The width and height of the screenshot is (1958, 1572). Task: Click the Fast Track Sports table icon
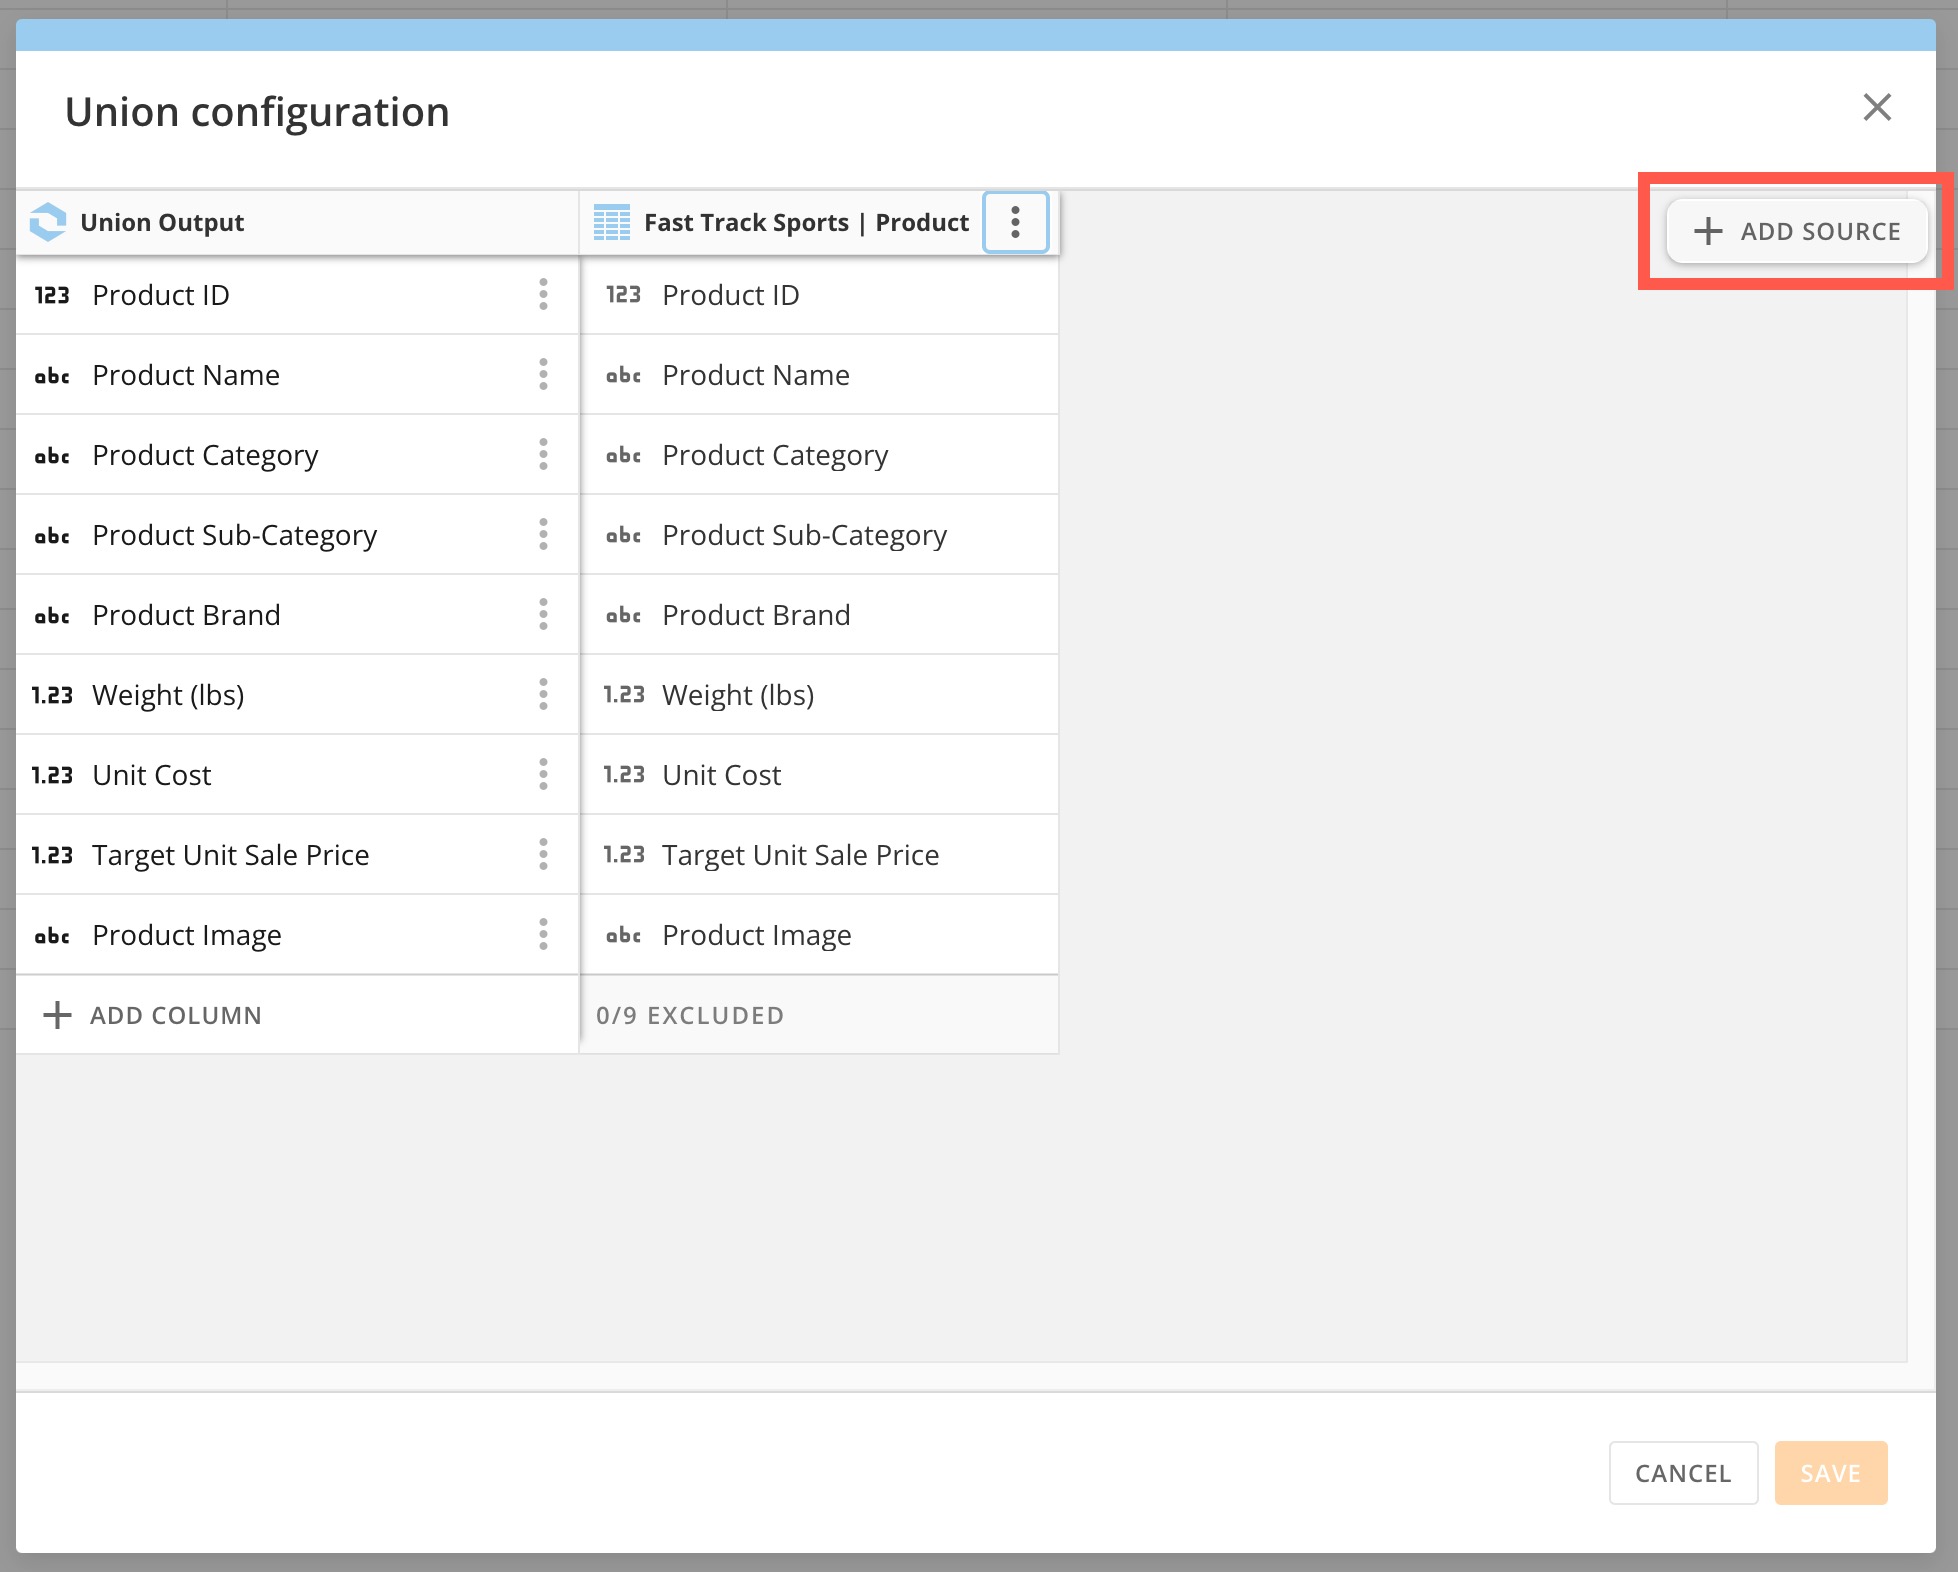pyautogui.click(x=611, y=222)
